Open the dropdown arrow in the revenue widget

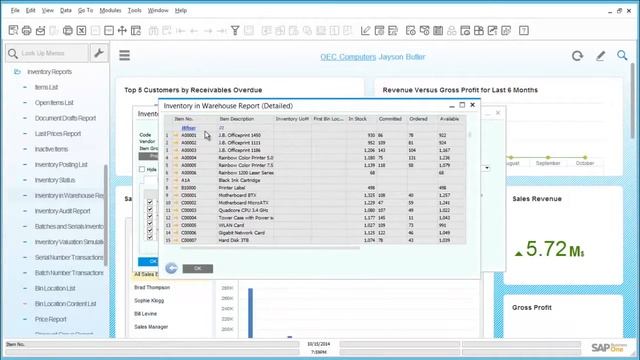point(487,168)
